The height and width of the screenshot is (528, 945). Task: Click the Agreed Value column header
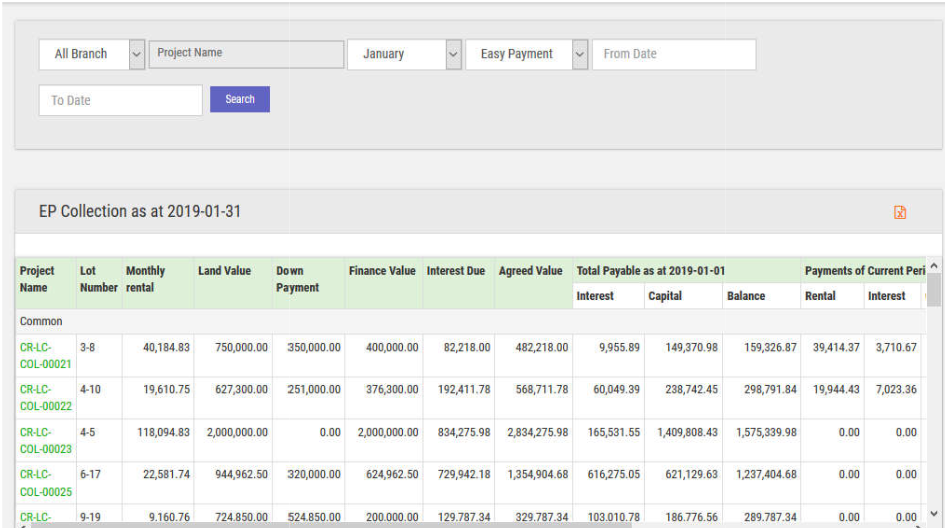[530, 271]
